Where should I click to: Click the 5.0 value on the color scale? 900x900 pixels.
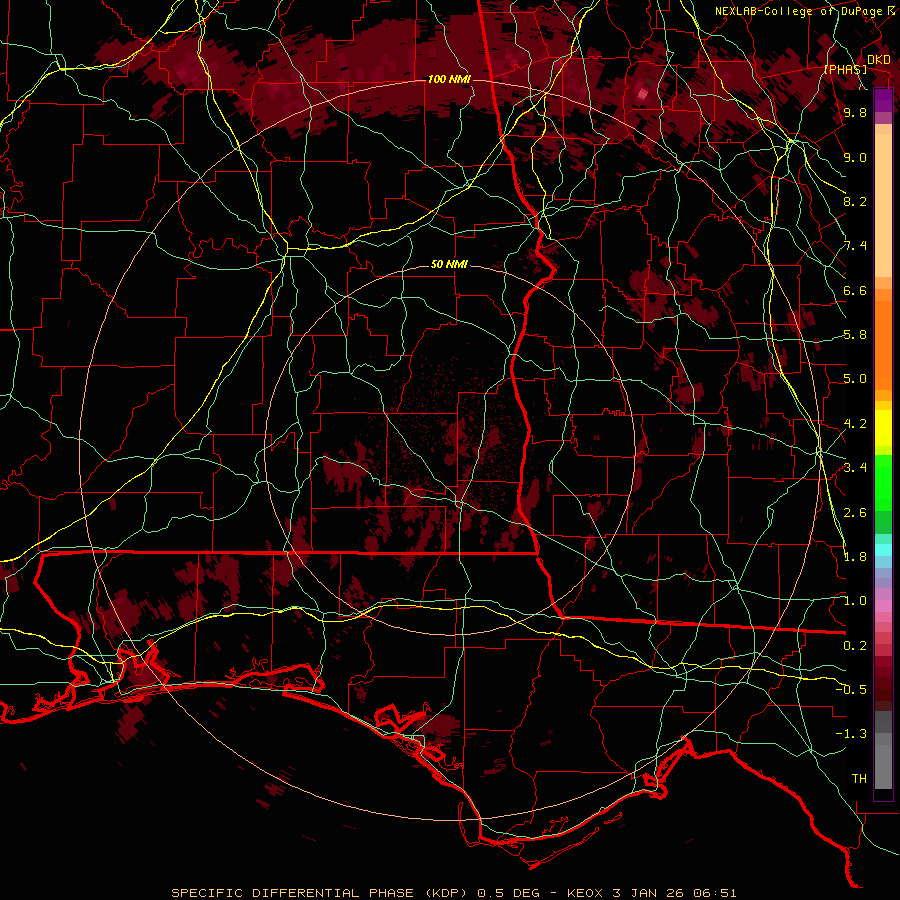tap(855, 379)
